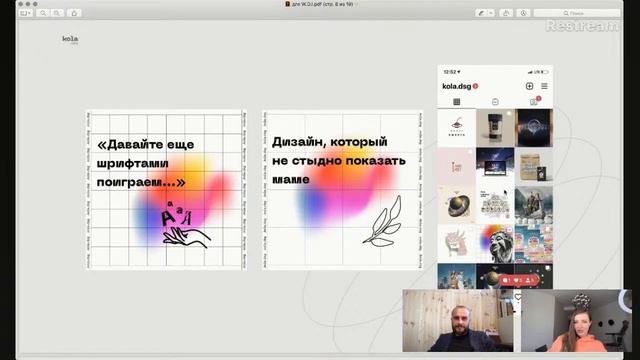Click the time 12:52 in phone status bar
The height and width of the screenshot is (360, 640).
[x=451, y=72]
